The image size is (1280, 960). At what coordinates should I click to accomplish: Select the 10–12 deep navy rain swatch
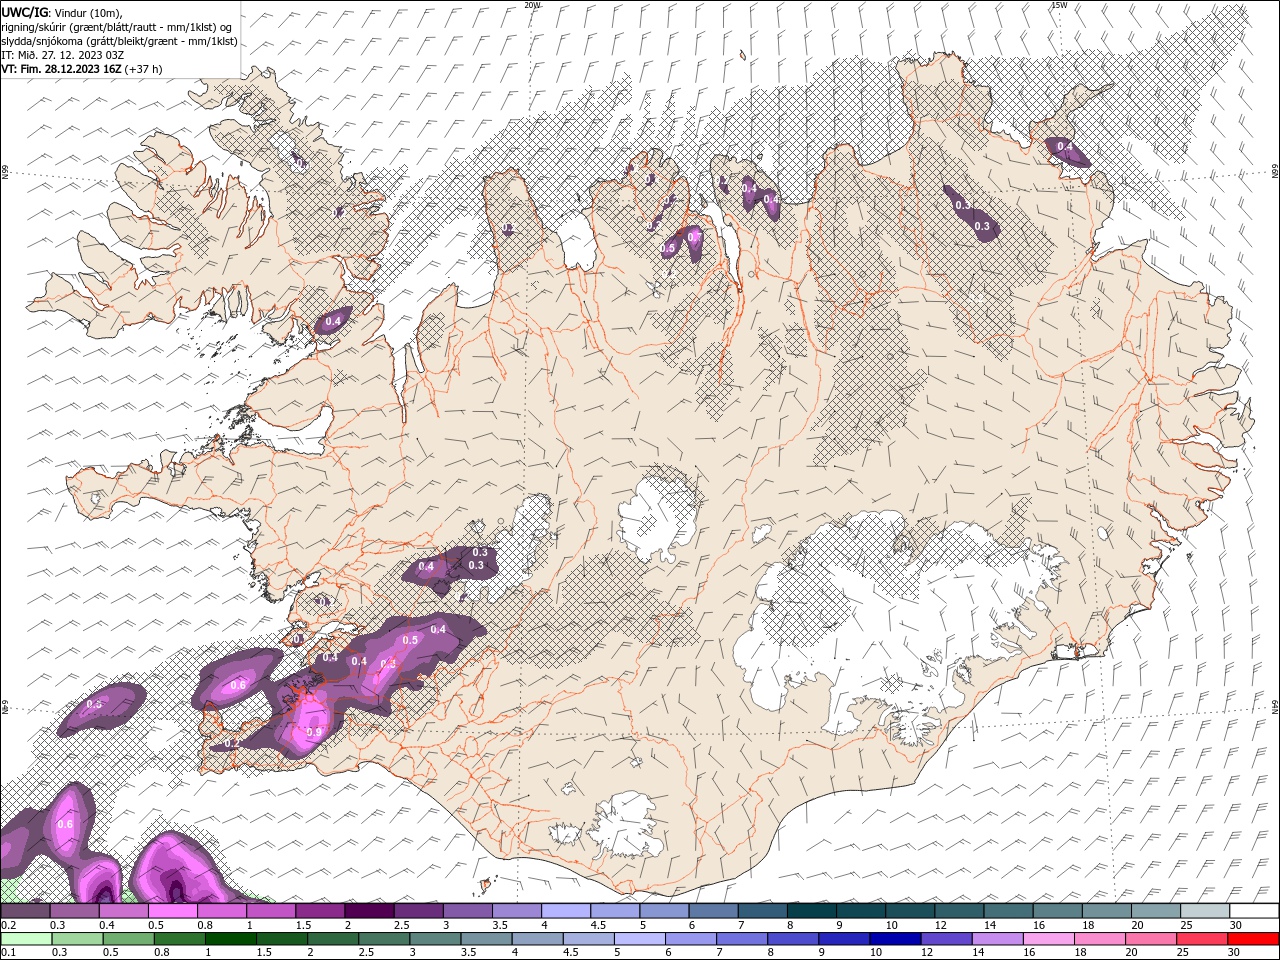pos(898,939)
